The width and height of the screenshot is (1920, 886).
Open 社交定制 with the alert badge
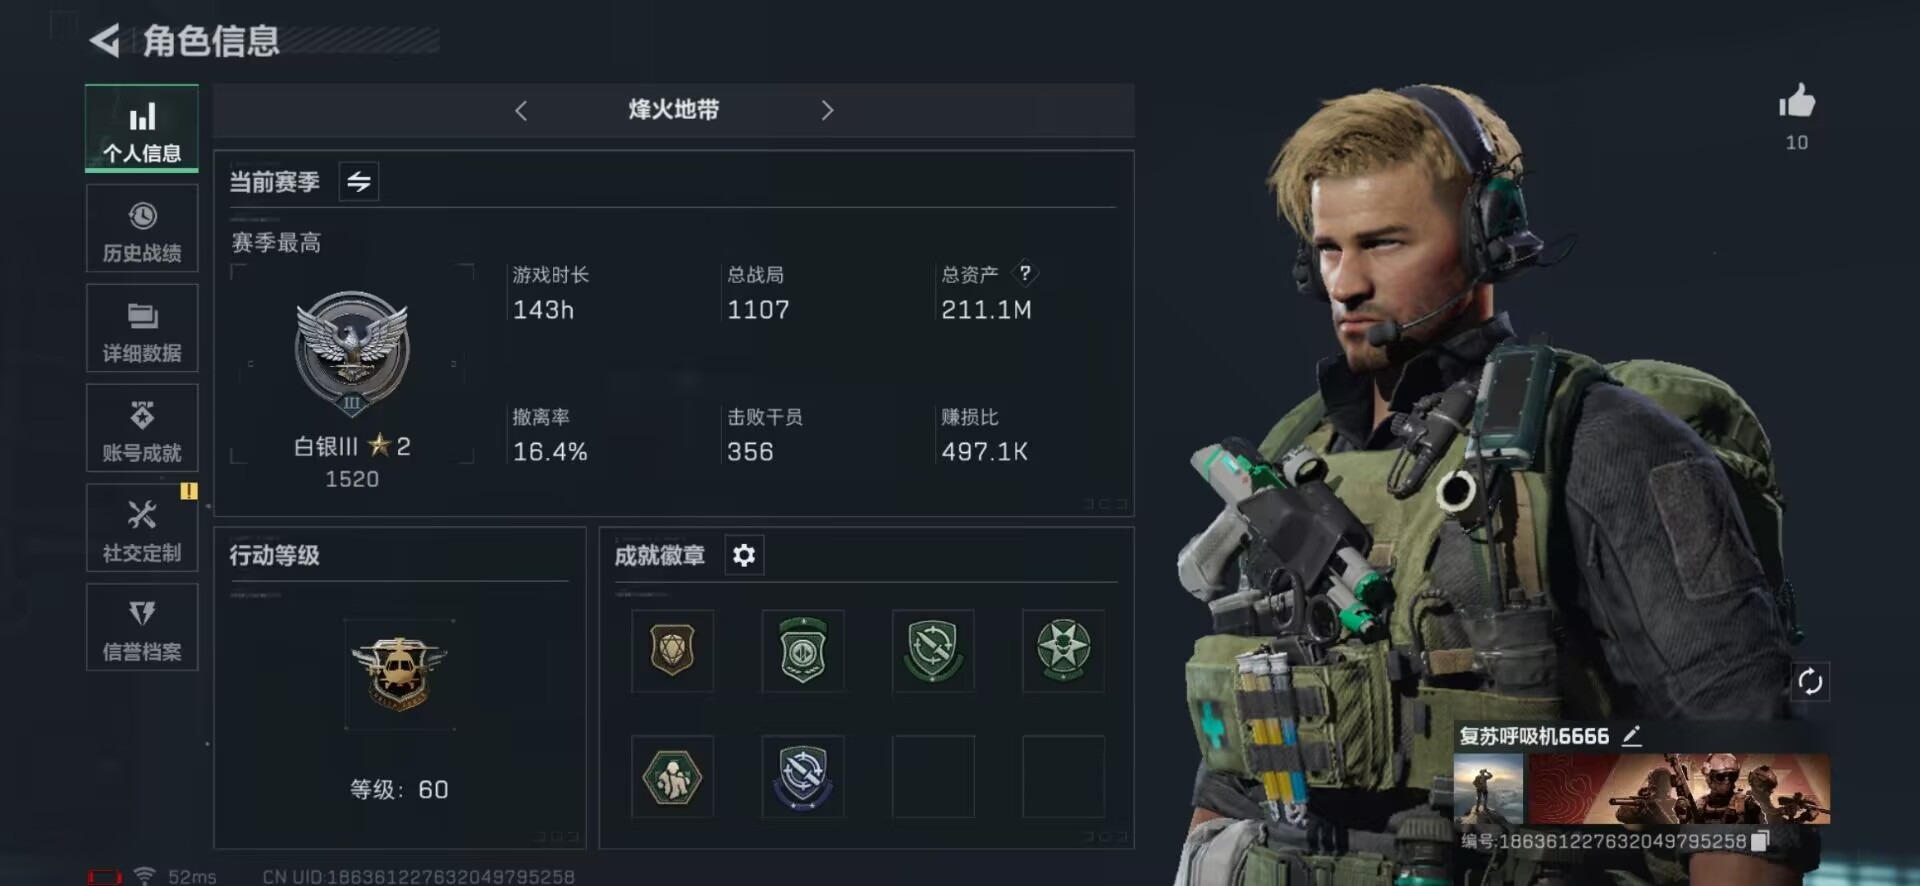[142, 528]
